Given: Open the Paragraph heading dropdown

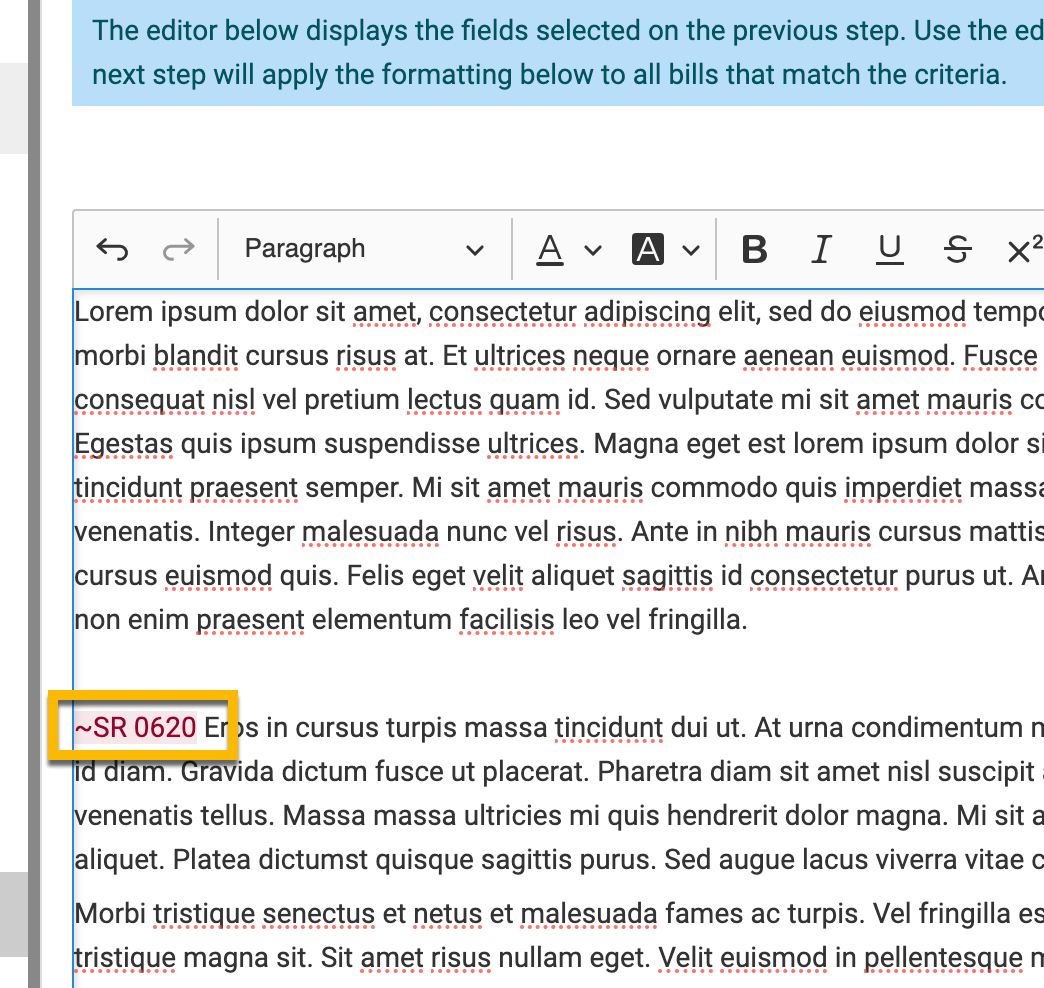Looking at the screenshot, I should point(364,250).
